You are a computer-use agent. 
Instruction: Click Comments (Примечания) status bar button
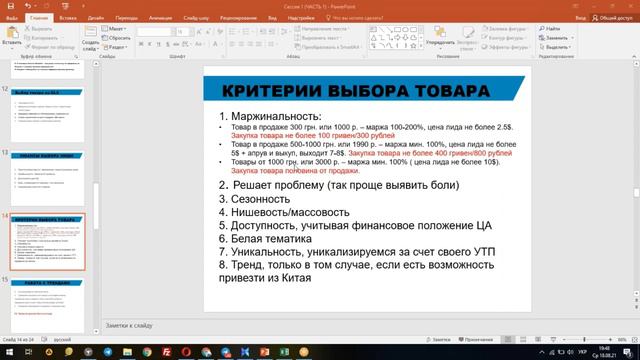[x=476, y=340]
